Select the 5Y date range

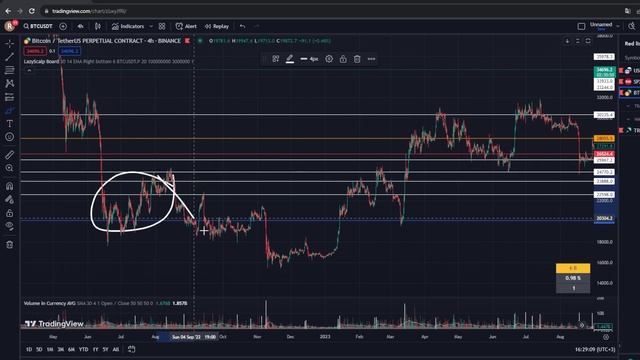(x=106, y=349)
